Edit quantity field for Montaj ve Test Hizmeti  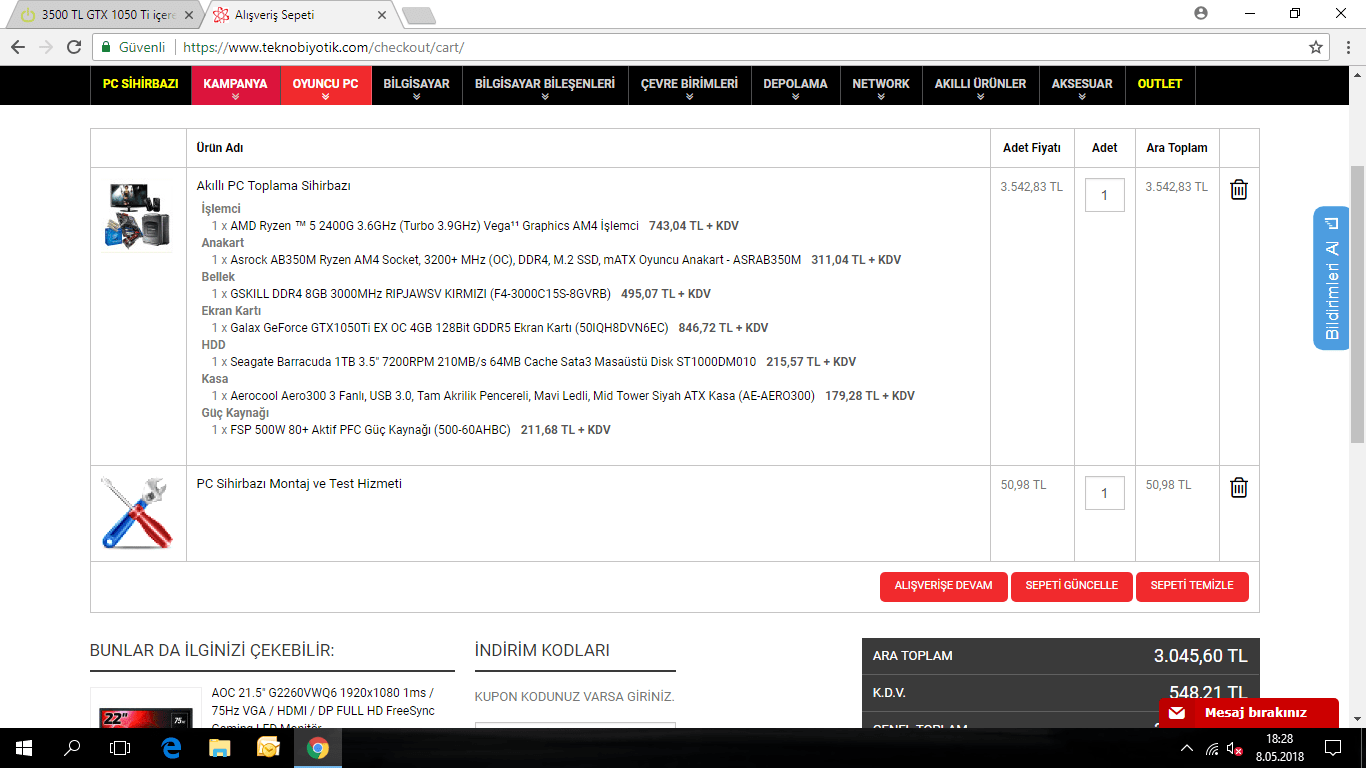[1104, 493]
